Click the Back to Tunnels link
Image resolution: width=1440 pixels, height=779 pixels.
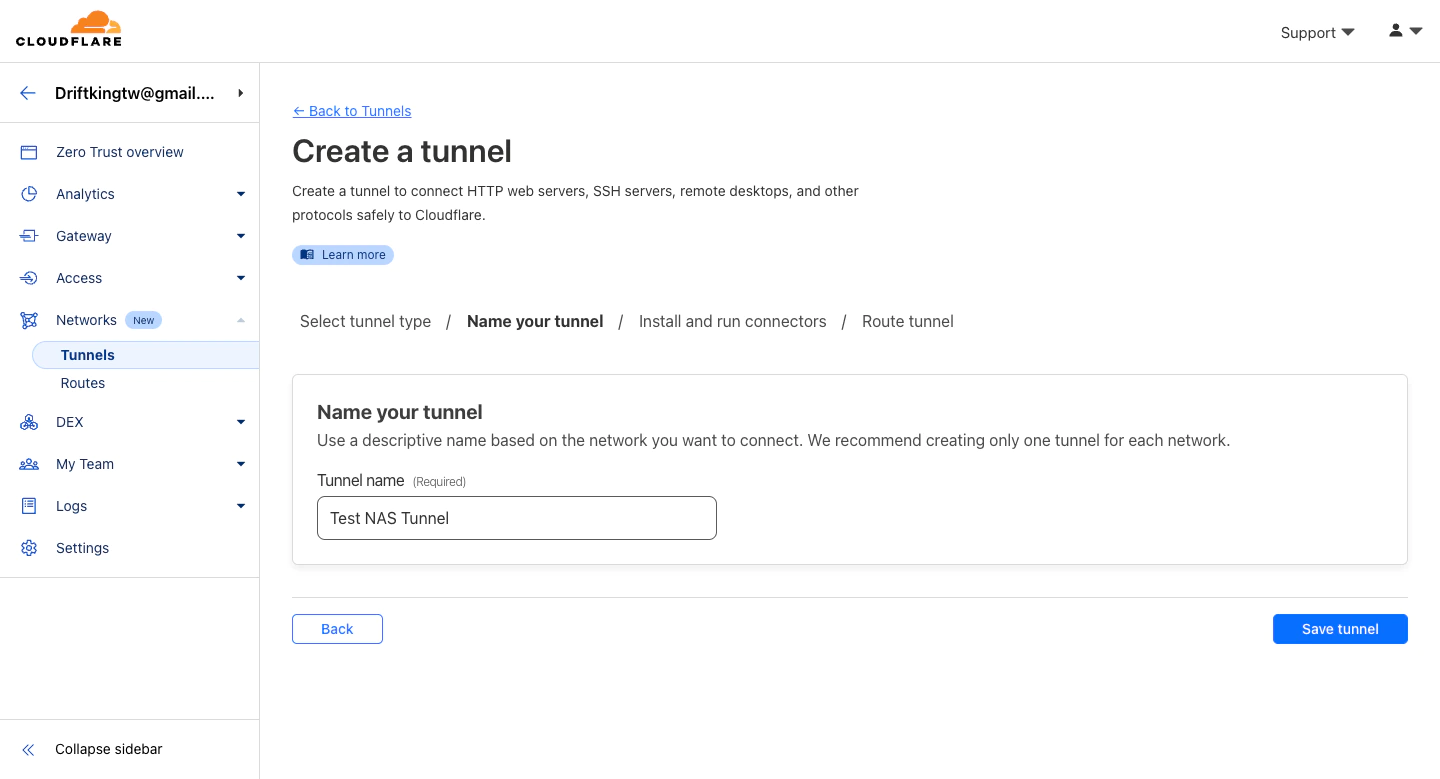point(352,111)
